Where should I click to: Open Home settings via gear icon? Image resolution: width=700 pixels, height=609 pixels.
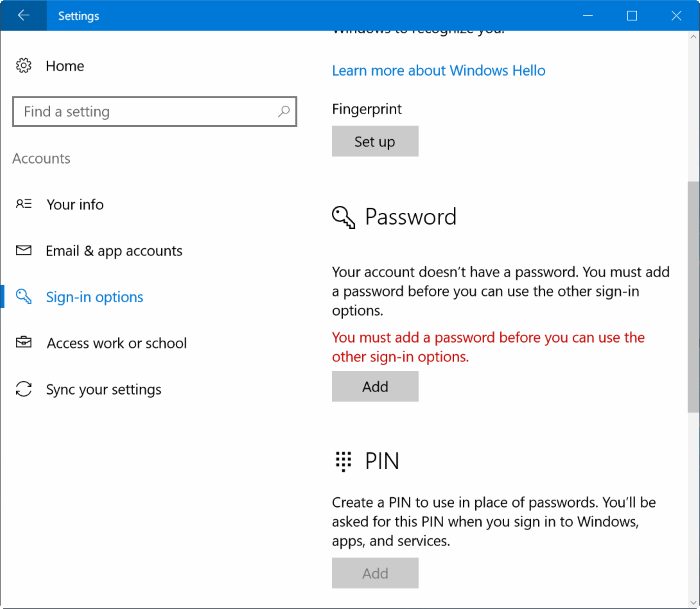pos(24,66)
